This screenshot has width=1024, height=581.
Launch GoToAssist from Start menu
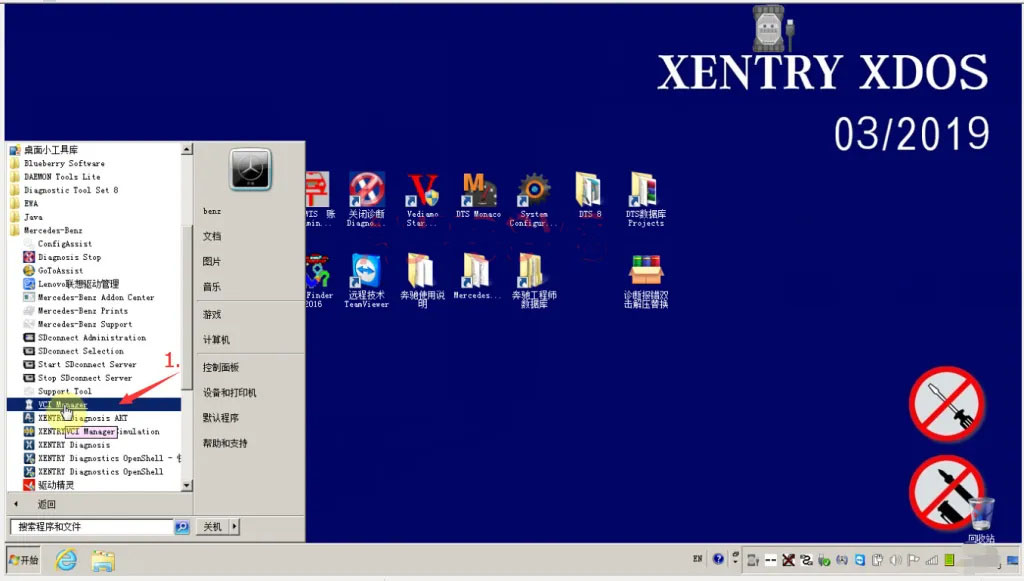tap(54, 270)
